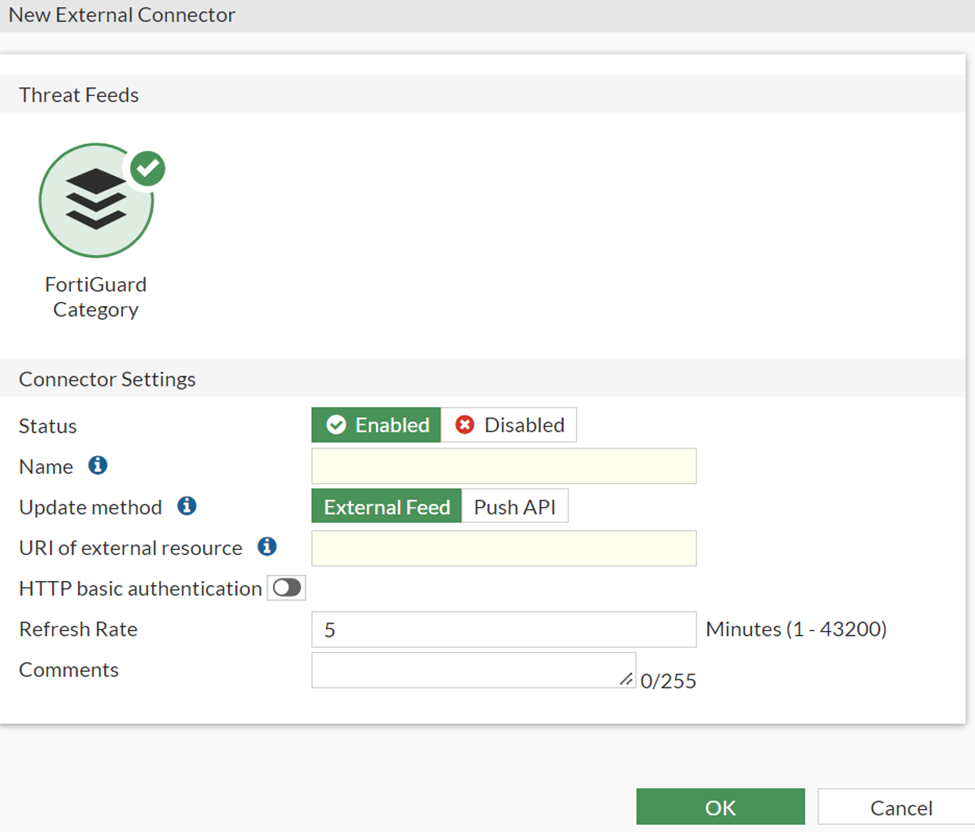The width and height of the screenshot is (975, 832).
Task: Click the 0/255 character counter
Action: click(x=668, y=680)
